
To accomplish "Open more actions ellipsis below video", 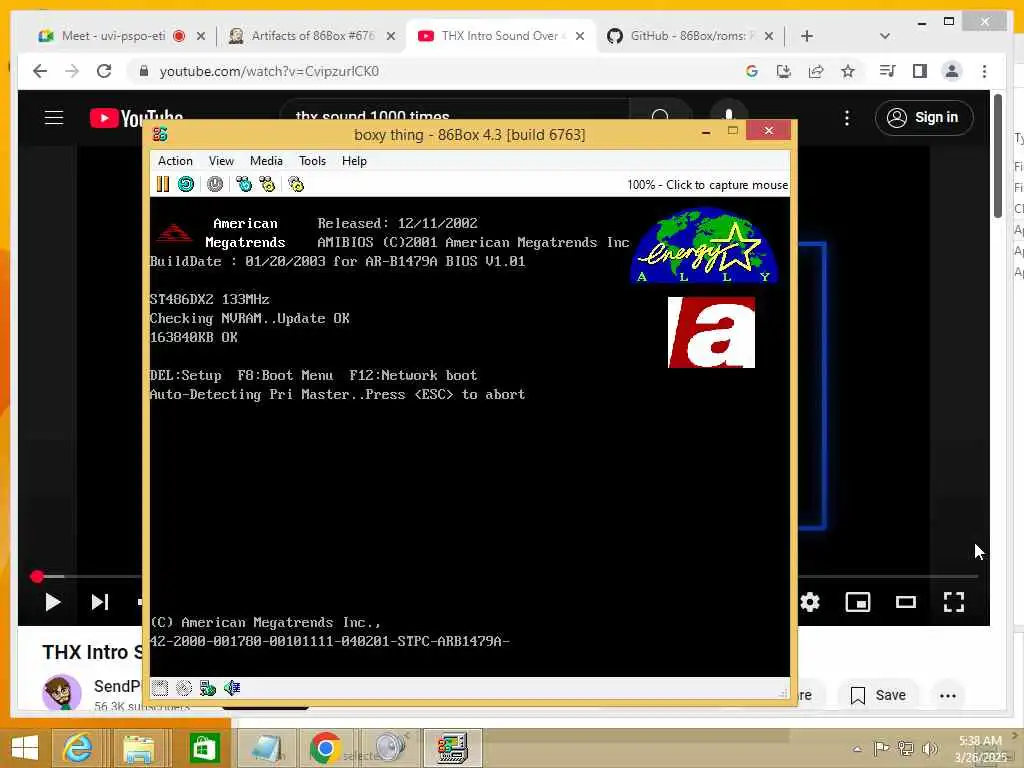I will tap(948, 696).
